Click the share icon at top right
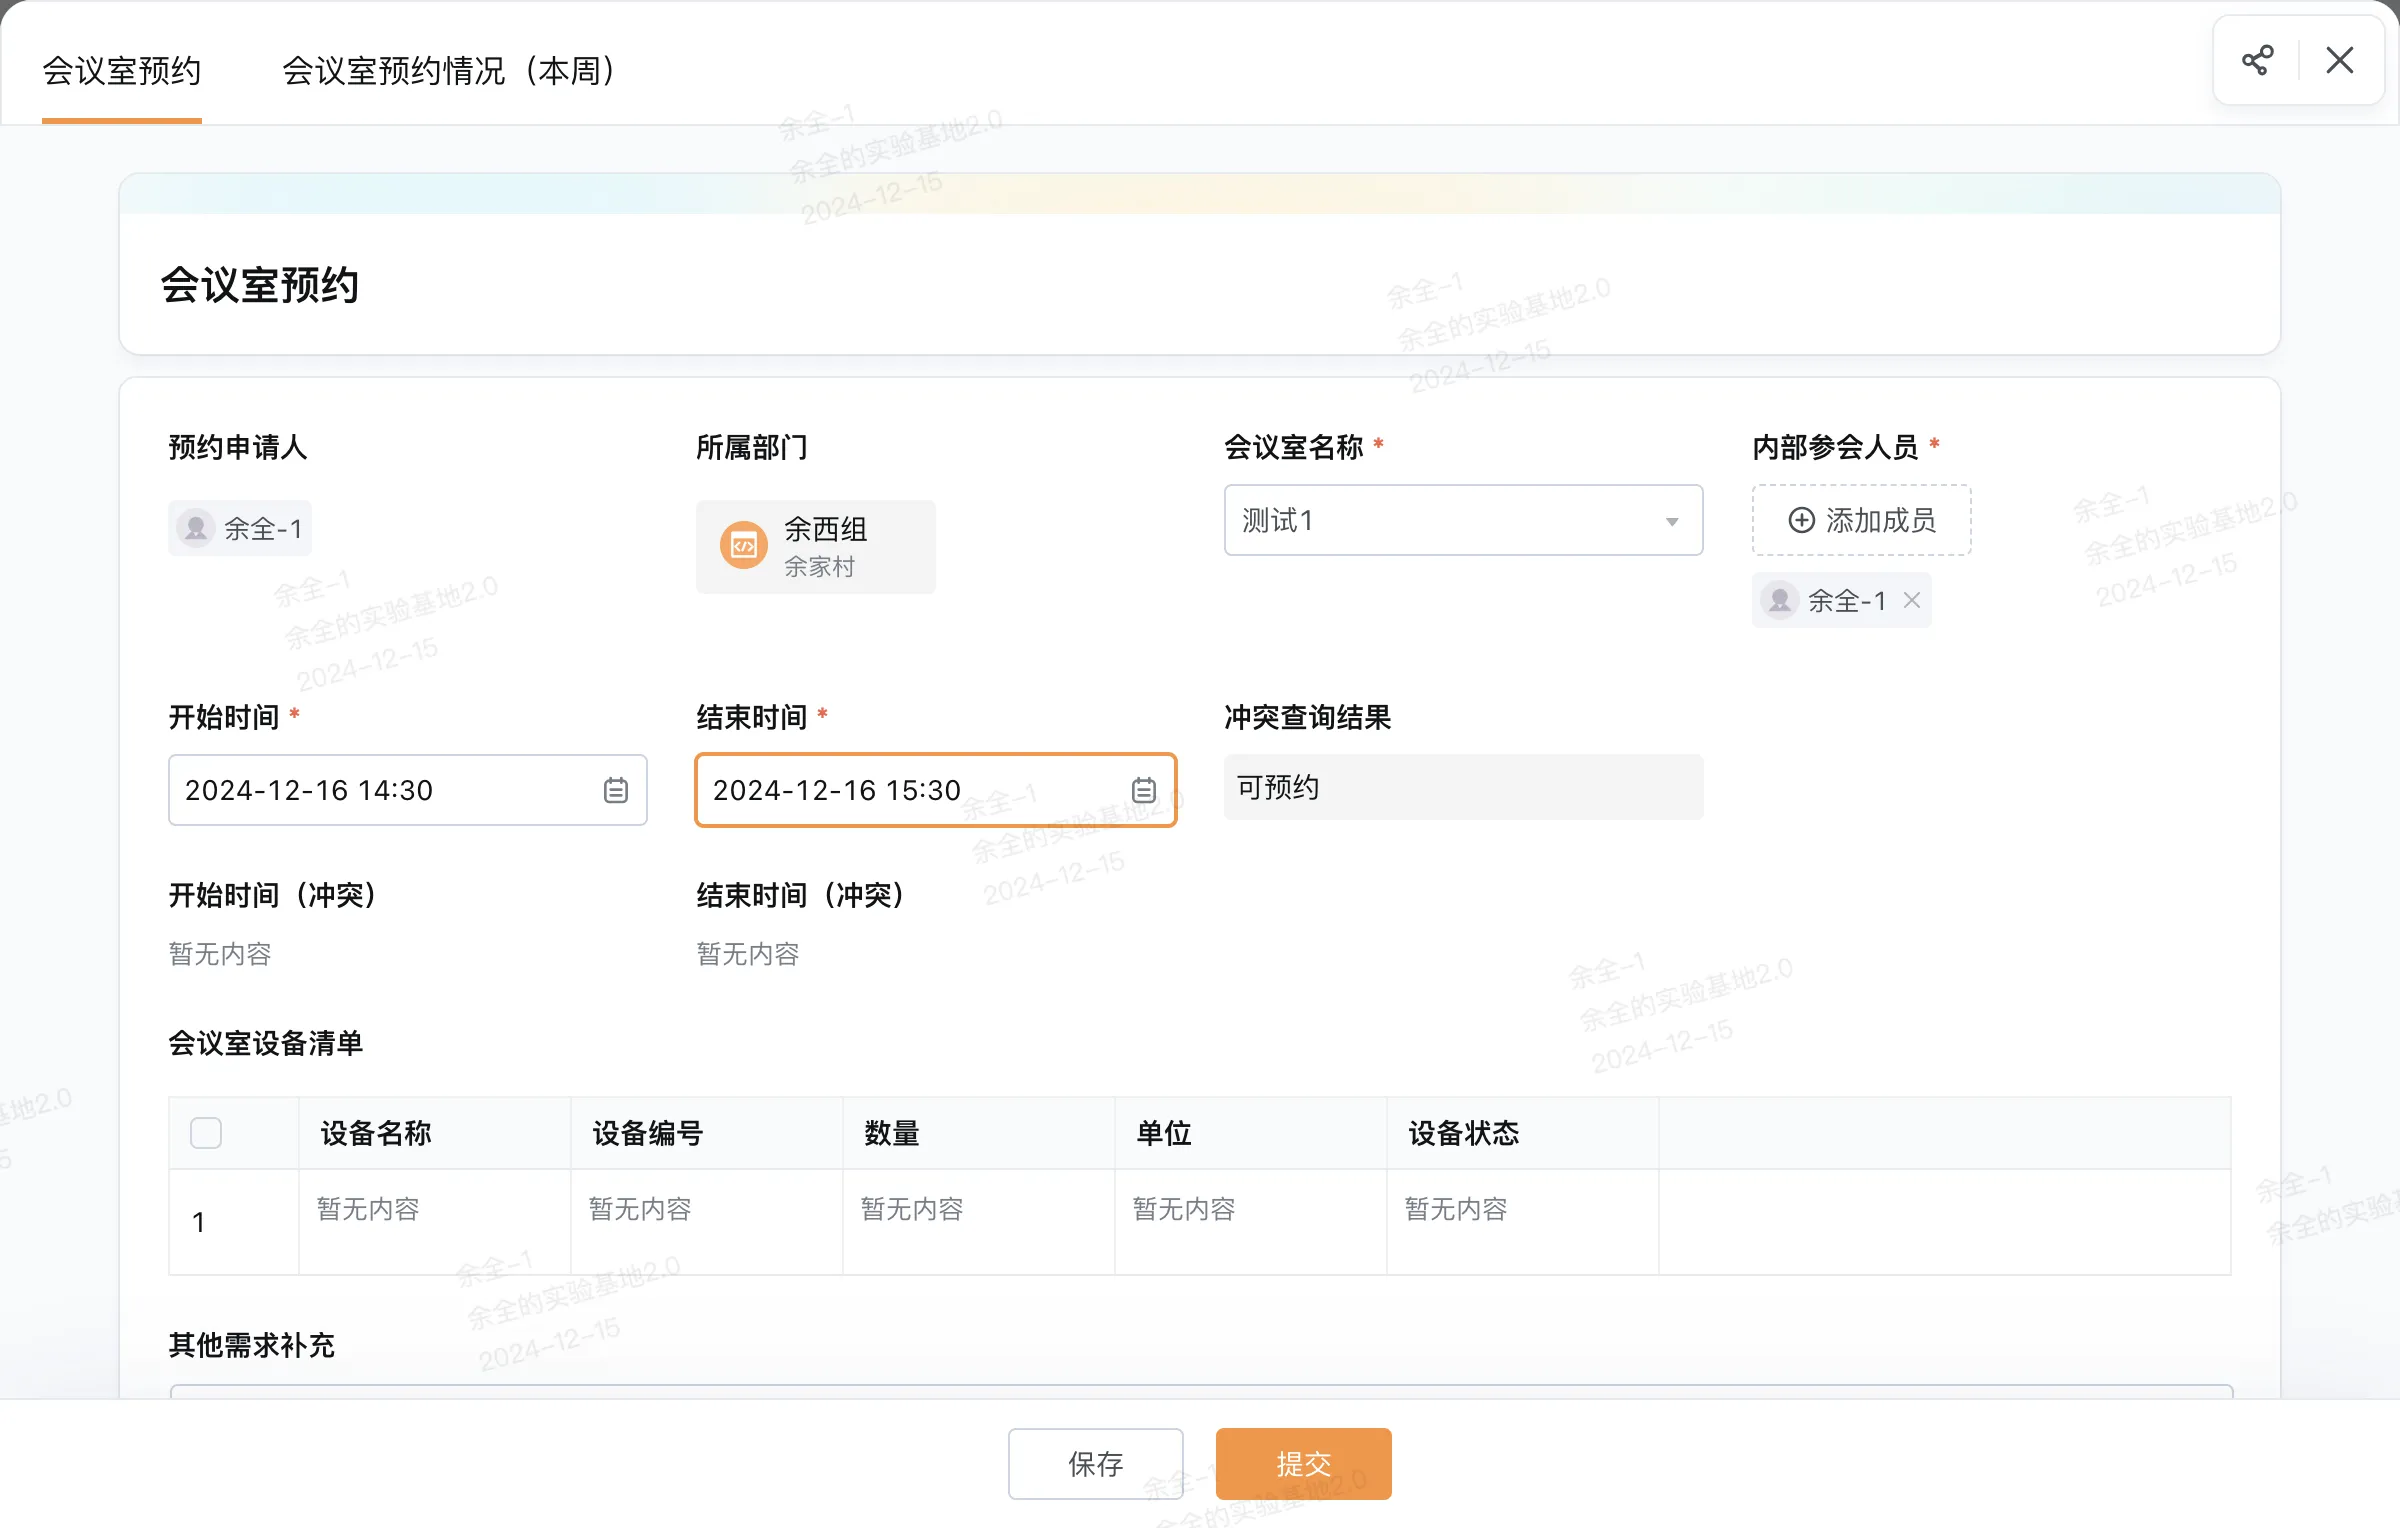This screenshot has height=1528, width=2400. click(x=2257, y=60)
